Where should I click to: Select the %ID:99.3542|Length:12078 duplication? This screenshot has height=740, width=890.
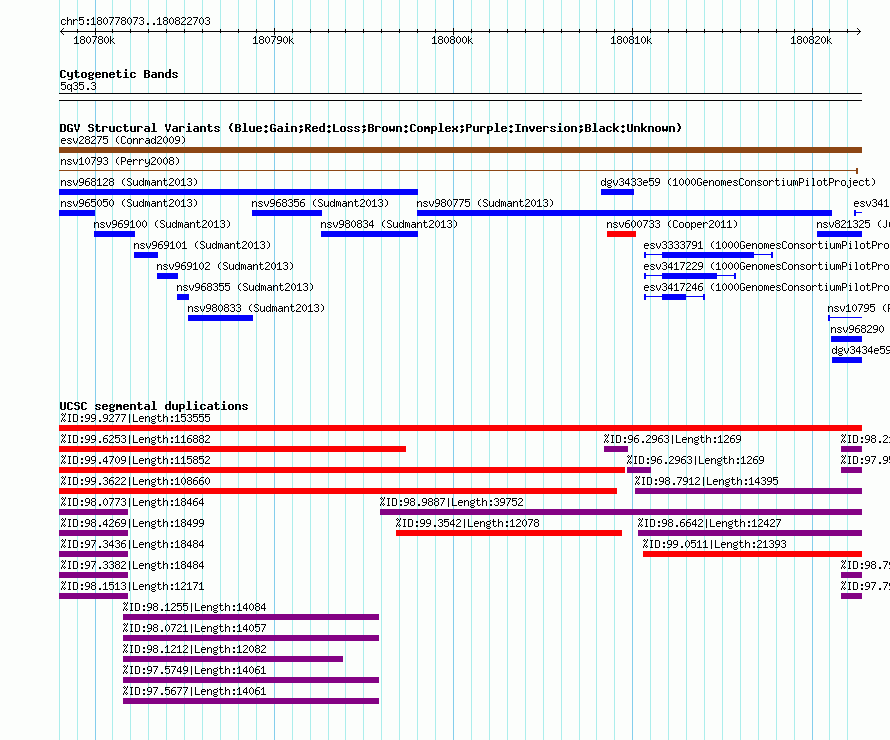click(x=509, y=533)
